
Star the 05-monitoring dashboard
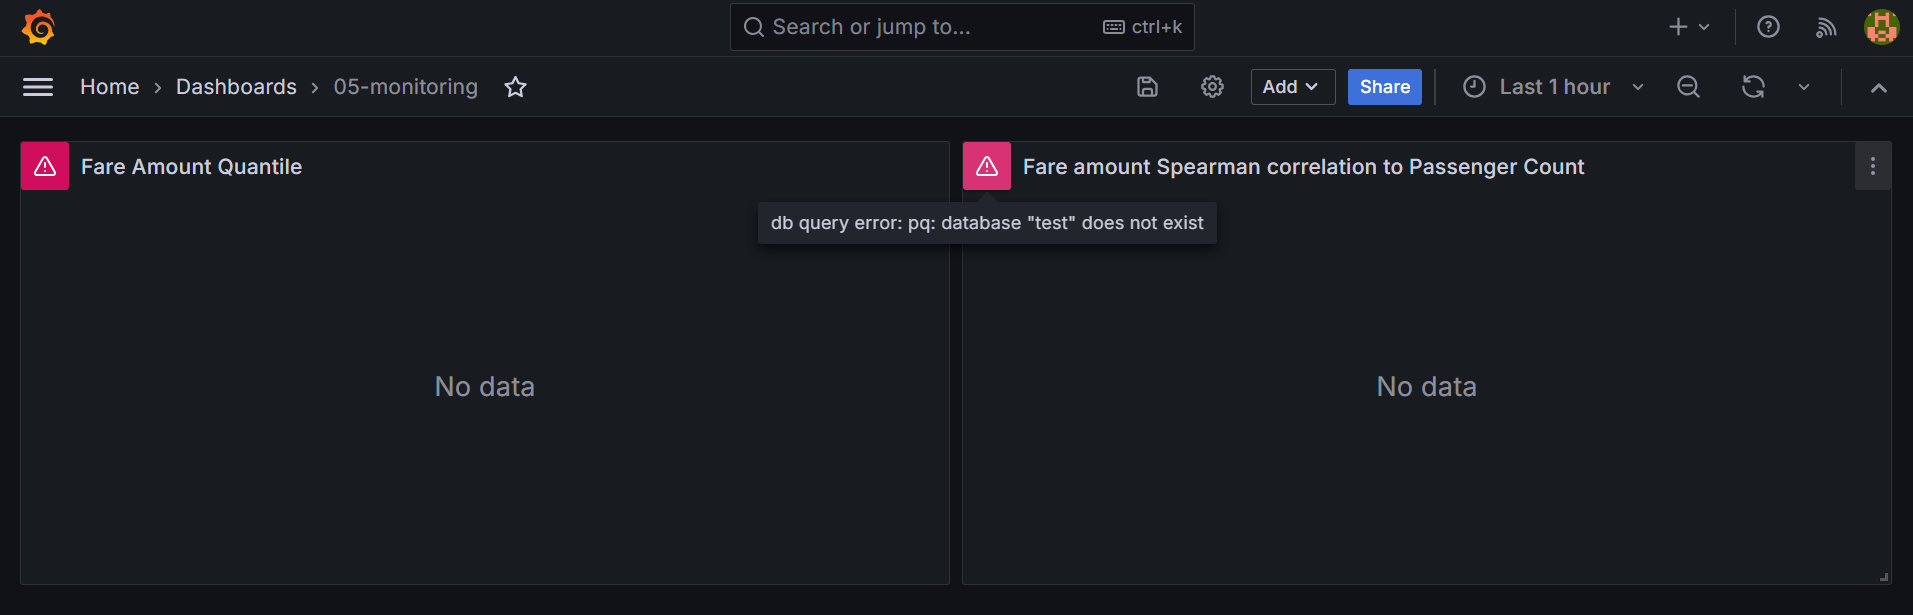(515, 87)
